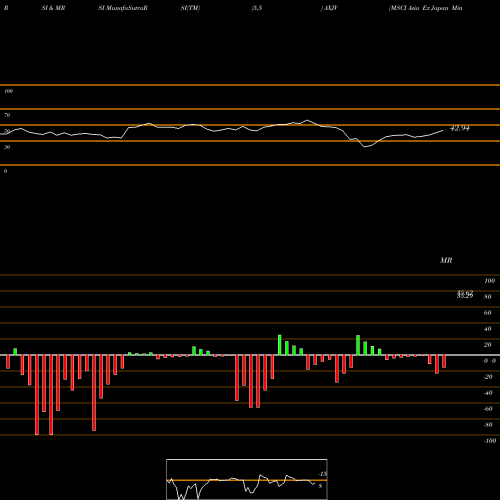This screenshot has height=500, width=500.
Task: Click the "(MSCI Asia Ex Japan Min" title
Action: (x=426, y=8)
